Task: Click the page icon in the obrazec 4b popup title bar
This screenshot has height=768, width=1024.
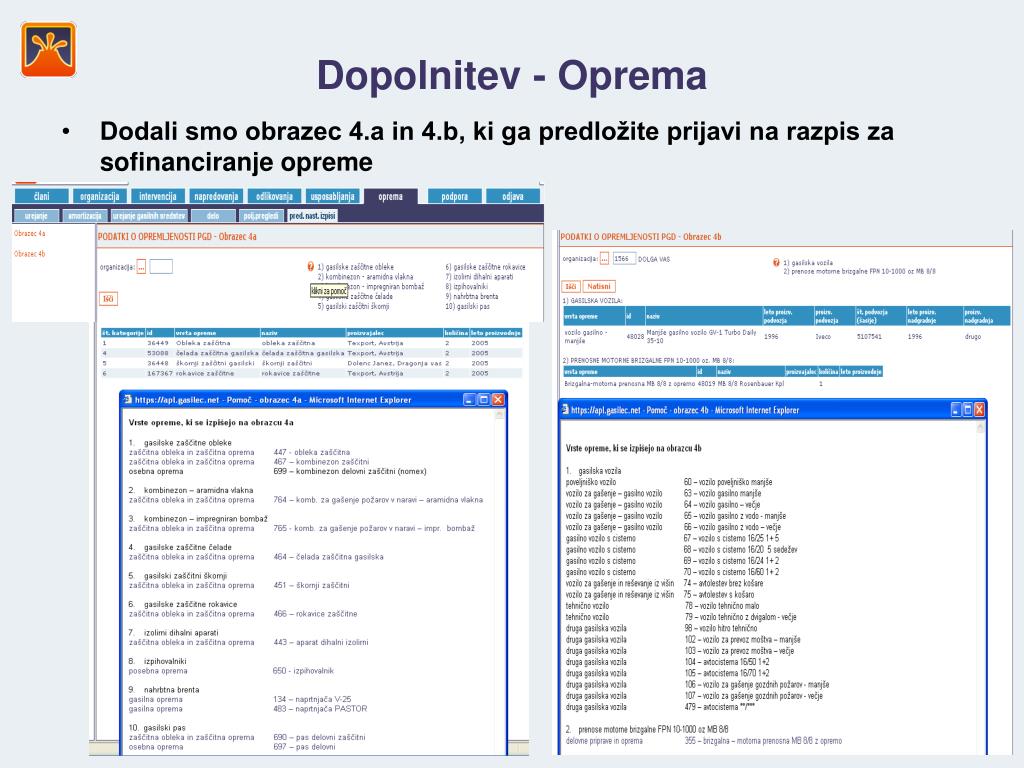Action: [566, 409]
